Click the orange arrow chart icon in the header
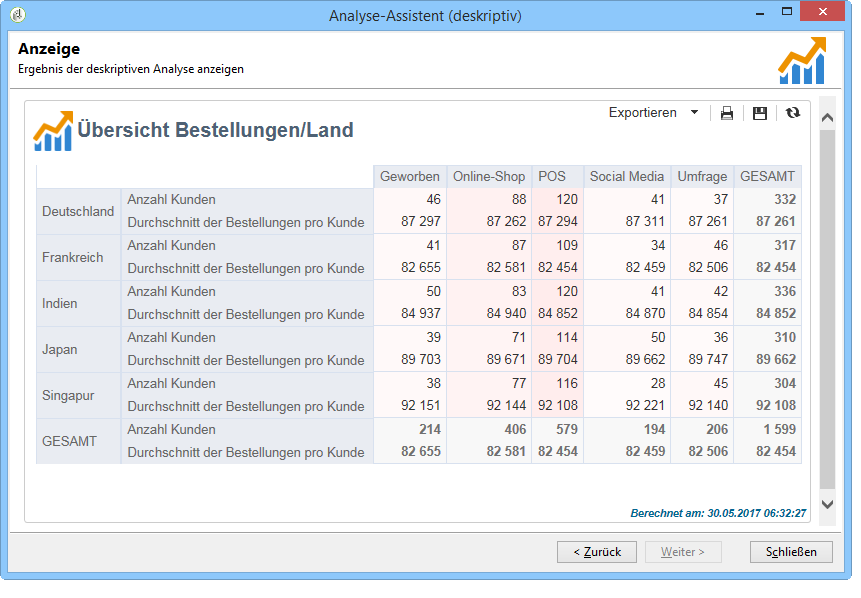 [x=802, y=60]
